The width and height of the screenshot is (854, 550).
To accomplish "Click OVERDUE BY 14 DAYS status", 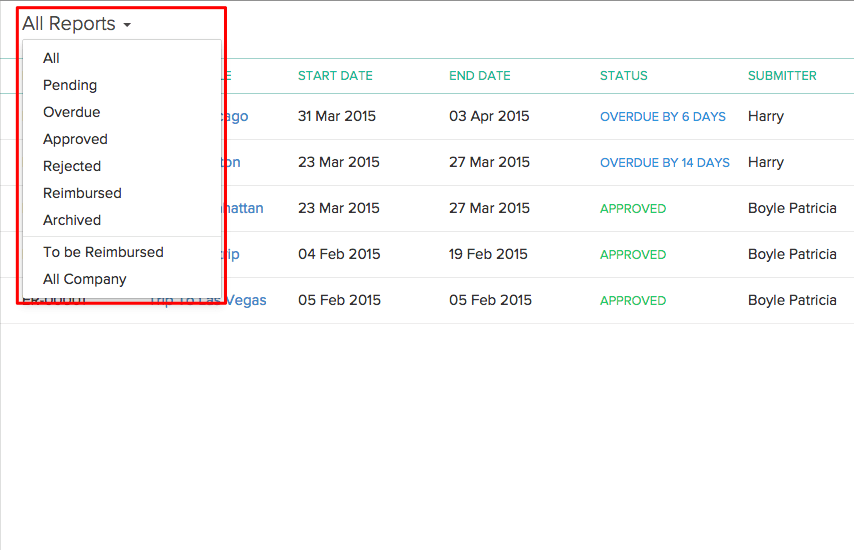I will coord(664,162).
